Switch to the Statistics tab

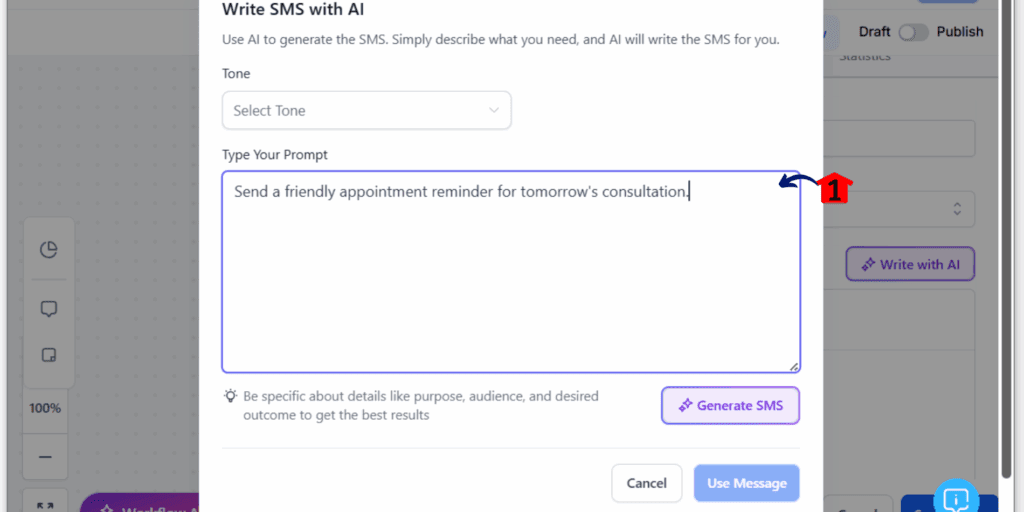(865, 57)
